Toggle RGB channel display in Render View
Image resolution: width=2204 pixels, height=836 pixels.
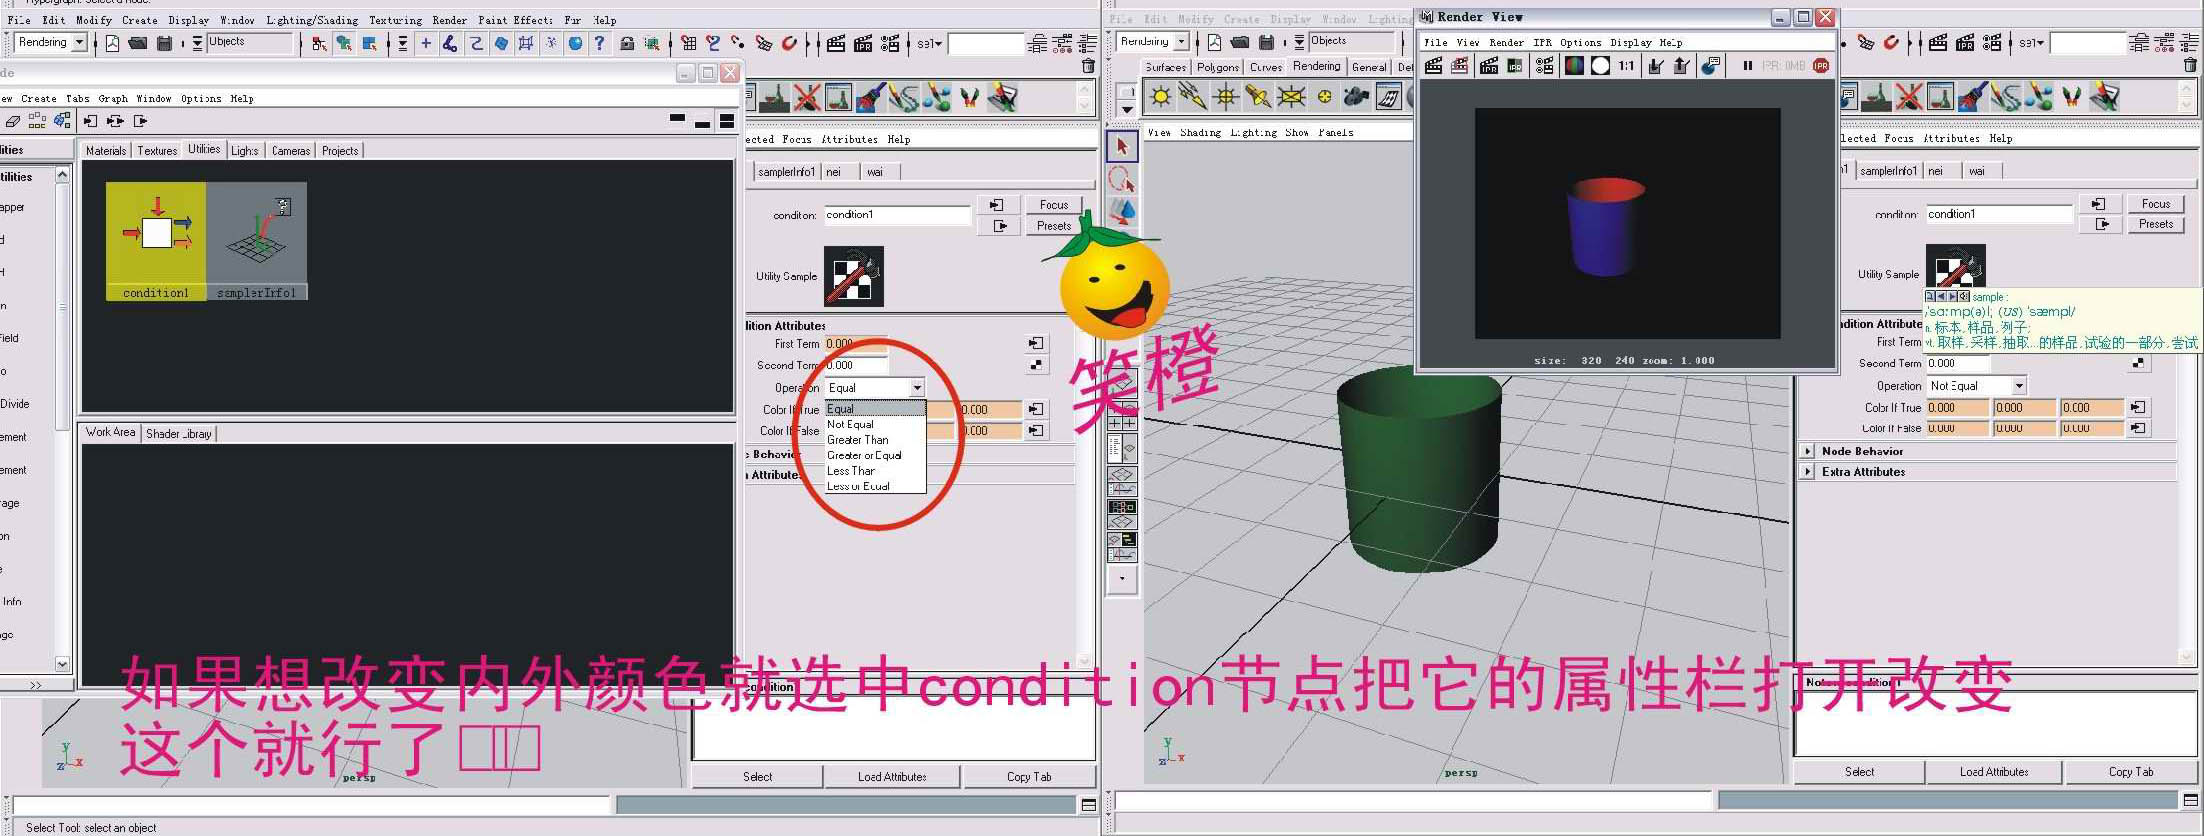pyautogui.click(x=1574, y=66)
